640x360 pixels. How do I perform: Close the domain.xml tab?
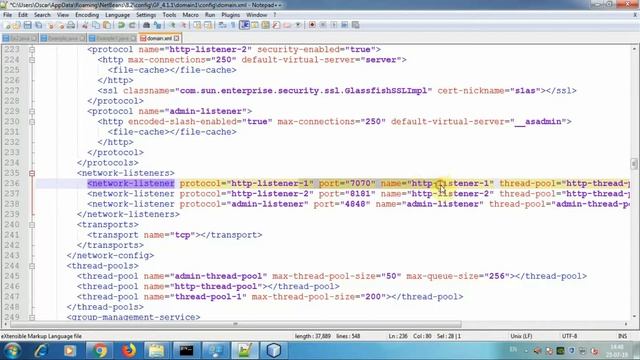[176, 38]
